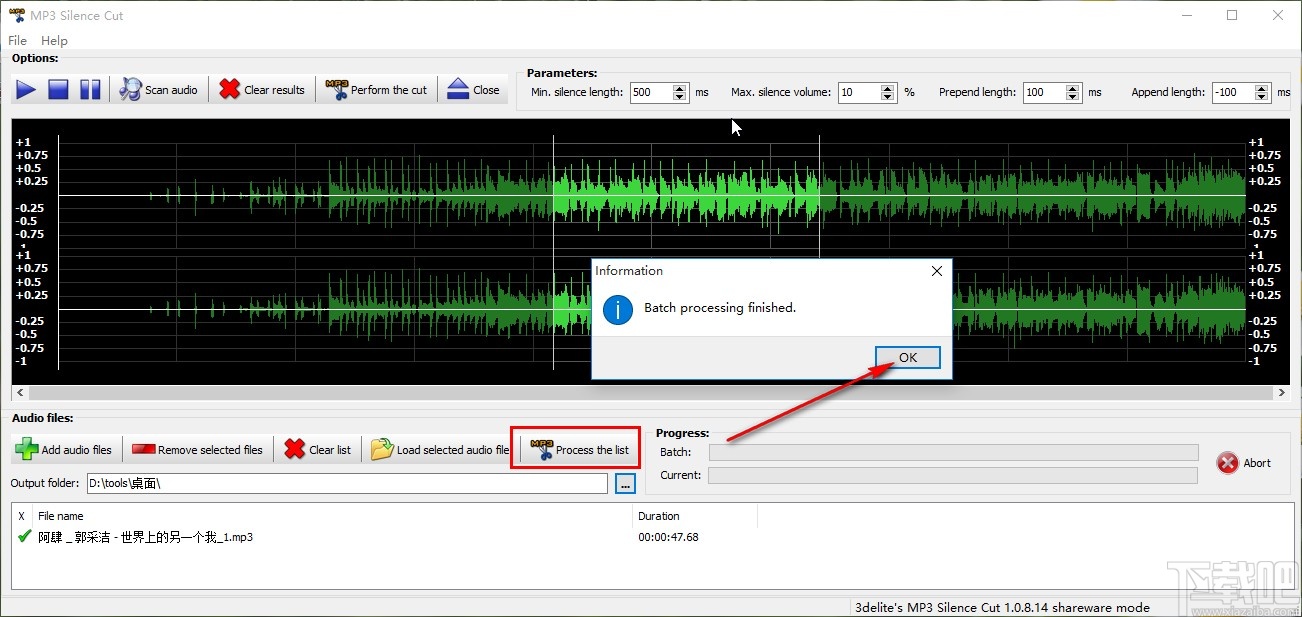Click Remove selected files button
This screenshot has height=617, width=1302.
pyautogui.click(x=197, y=450)
